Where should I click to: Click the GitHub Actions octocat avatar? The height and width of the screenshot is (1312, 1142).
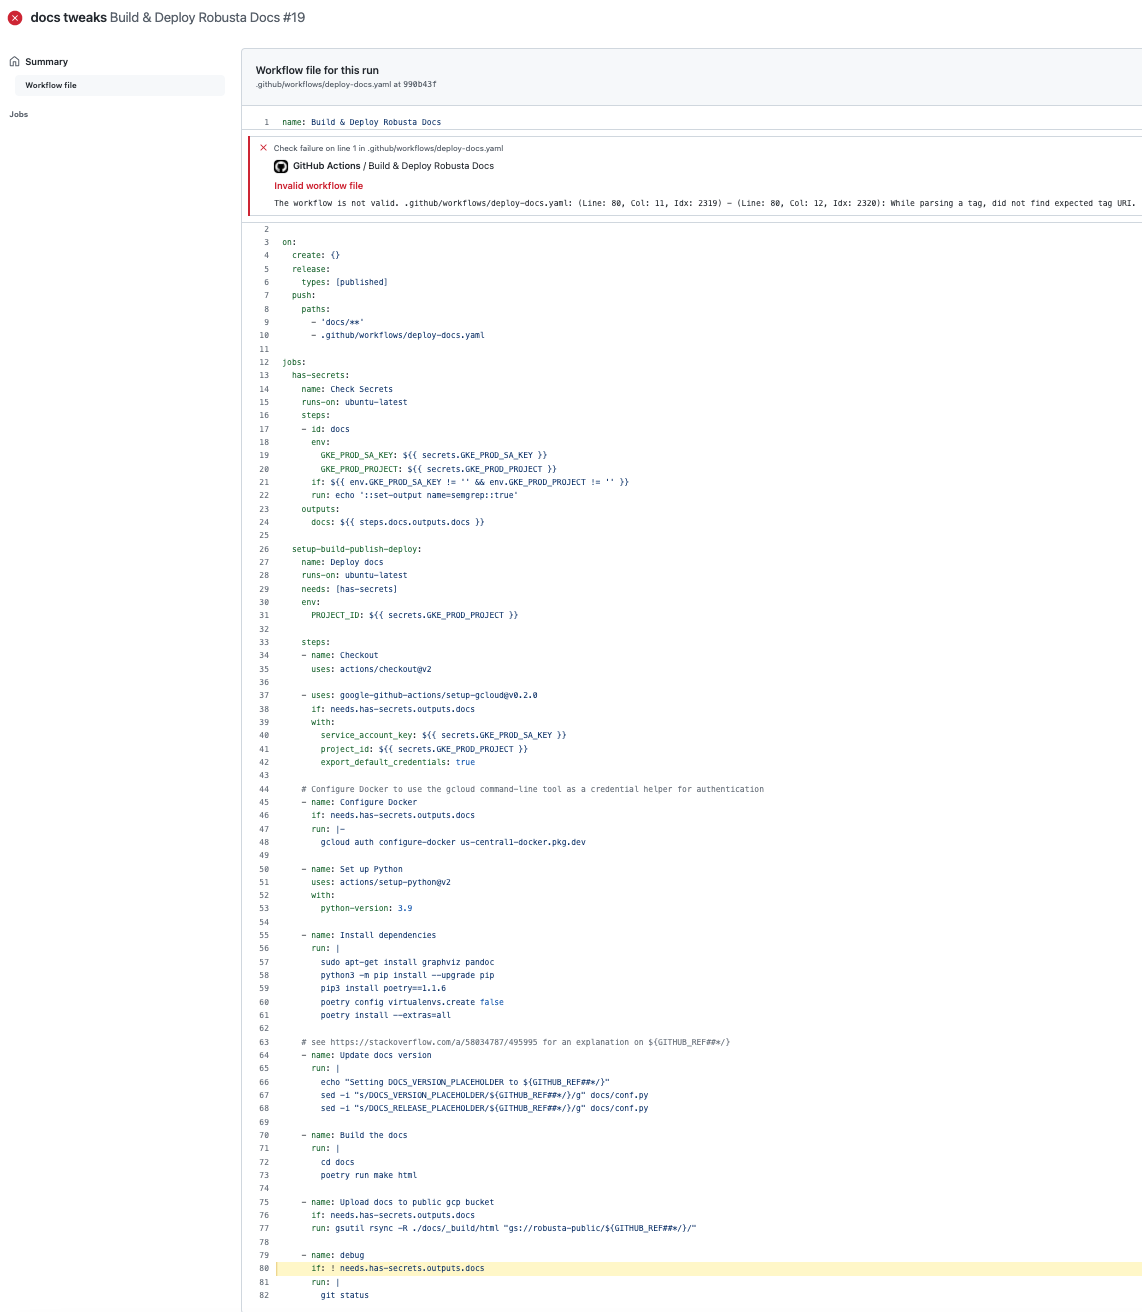click(280, 166)
